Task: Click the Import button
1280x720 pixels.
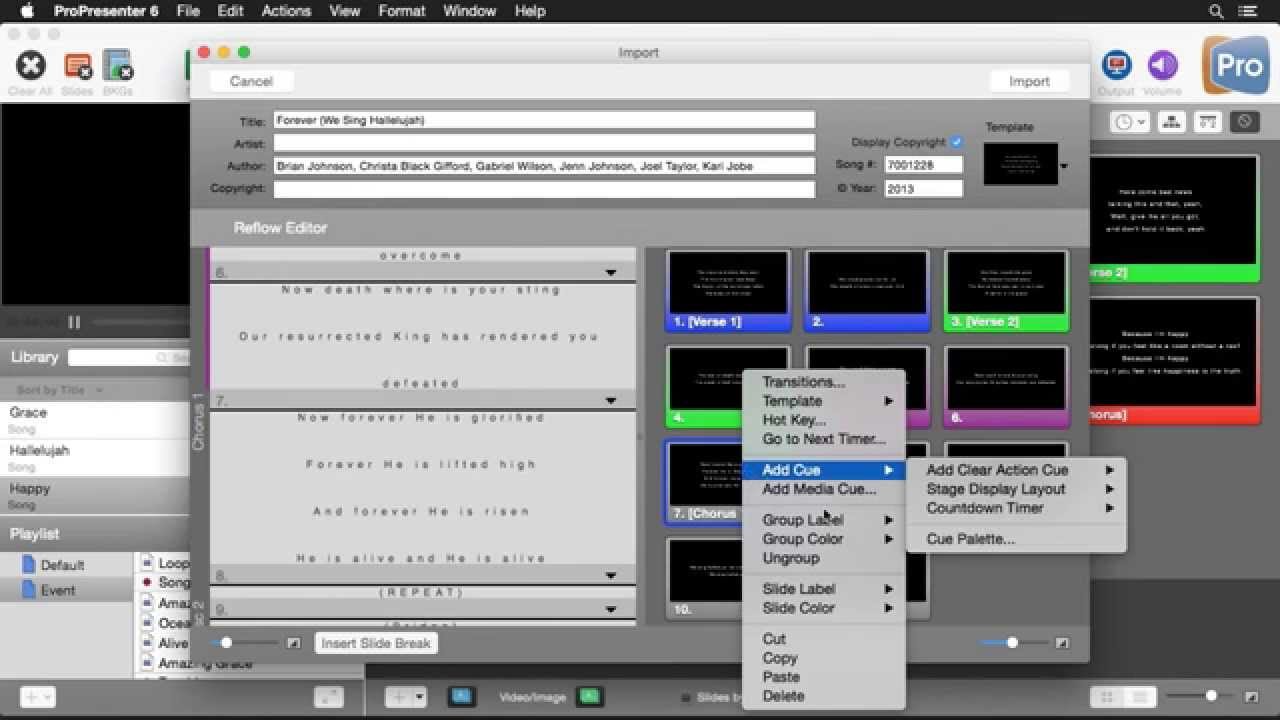Action: pos(1029,81)
